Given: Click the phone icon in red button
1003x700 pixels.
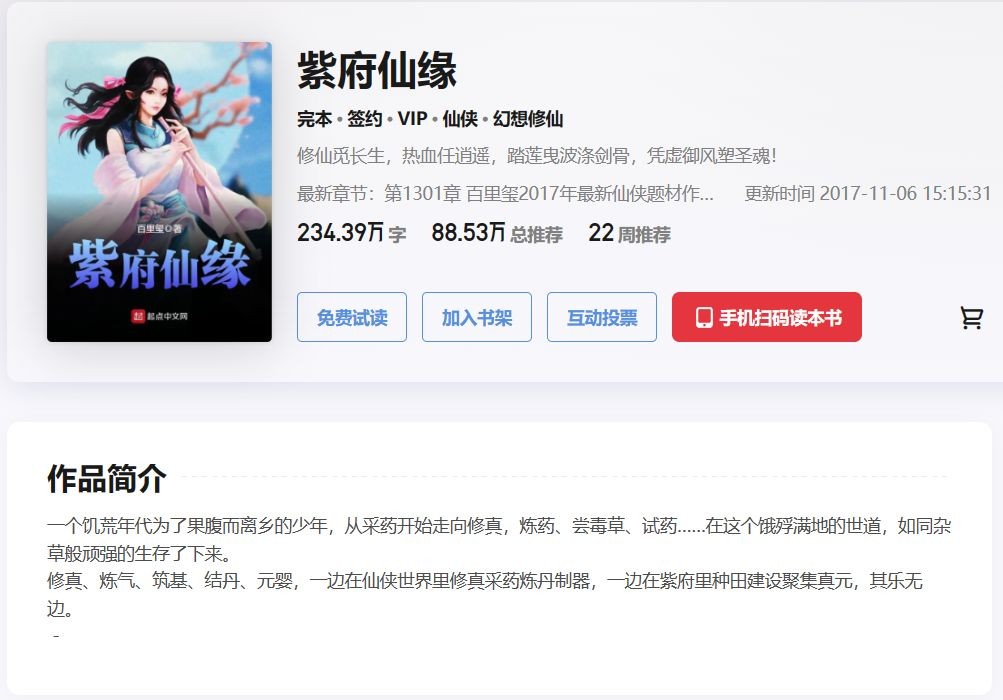Looking at the screenshot, I should 704,318.
